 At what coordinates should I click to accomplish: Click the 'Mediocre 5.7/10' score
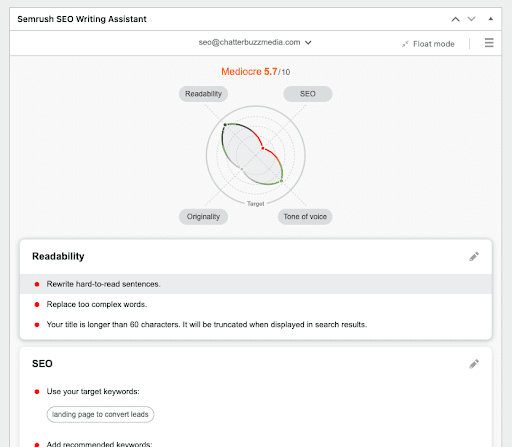(256, 72)
